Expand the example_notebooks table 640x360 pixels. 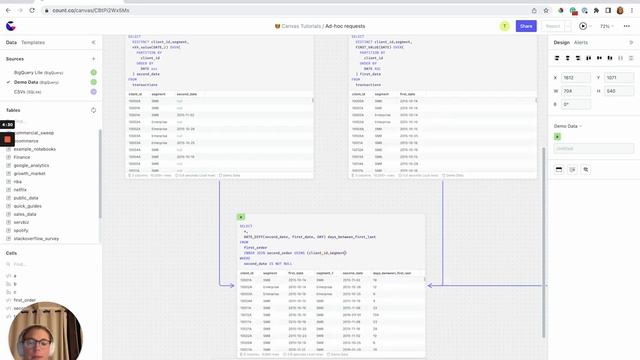pyautogui.click(x=35, y=149)
